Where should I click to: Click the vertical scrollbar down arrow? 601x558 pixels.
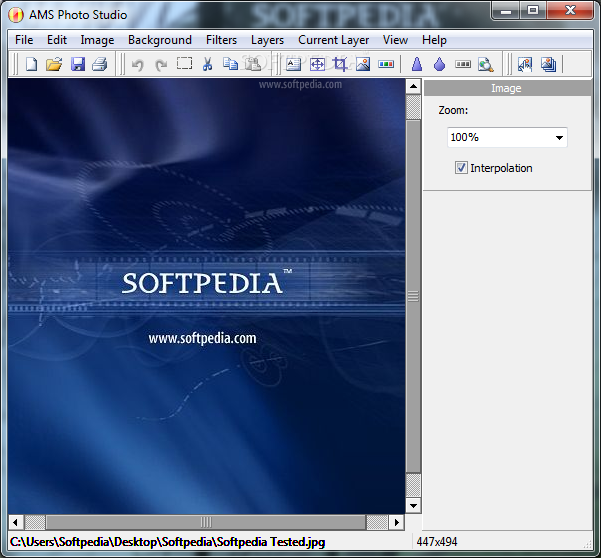click(413, 505)
